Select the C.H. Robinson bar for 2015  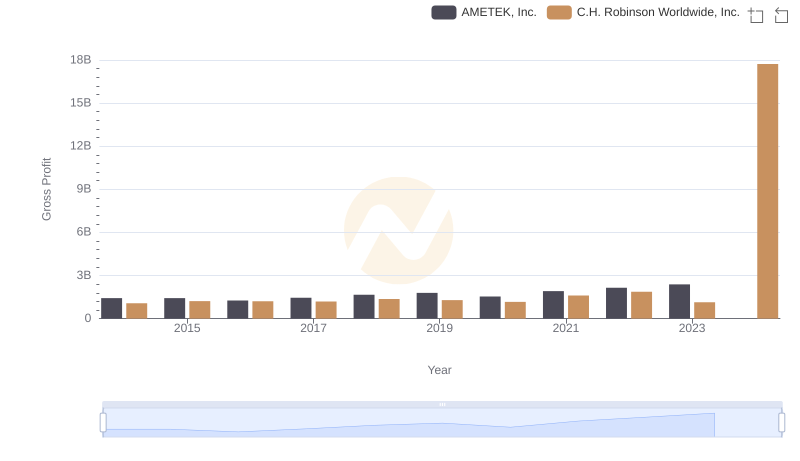[199, 310]
